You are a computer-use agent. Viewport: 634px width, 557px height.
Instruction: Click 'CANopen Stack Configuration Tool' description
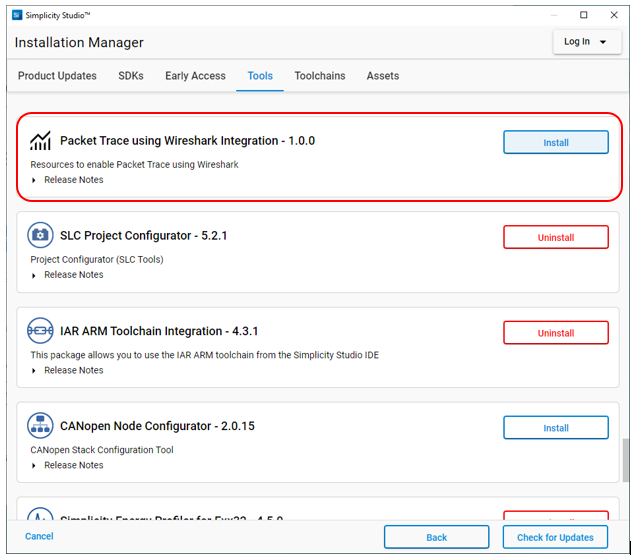(x=102, y=450)
